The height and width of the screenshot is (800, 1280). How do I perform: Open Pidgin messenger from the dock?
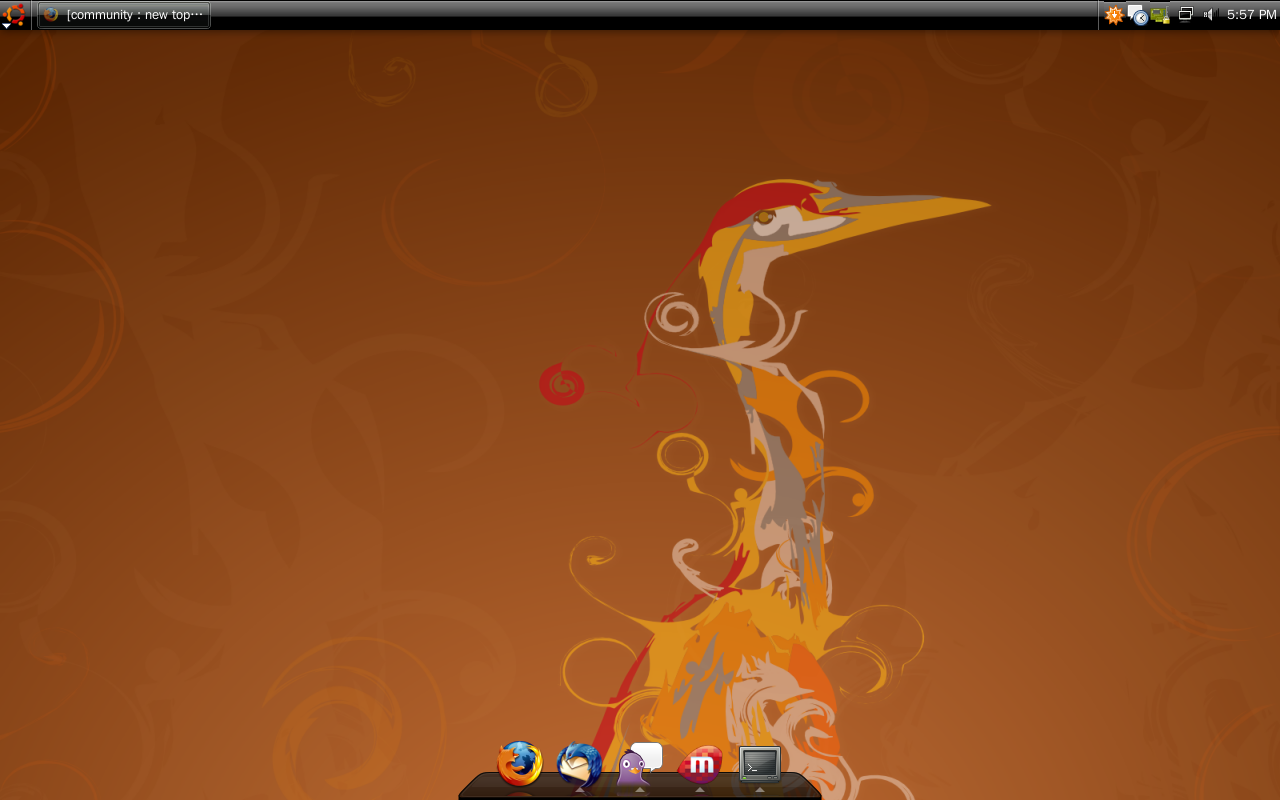[639, 763]
